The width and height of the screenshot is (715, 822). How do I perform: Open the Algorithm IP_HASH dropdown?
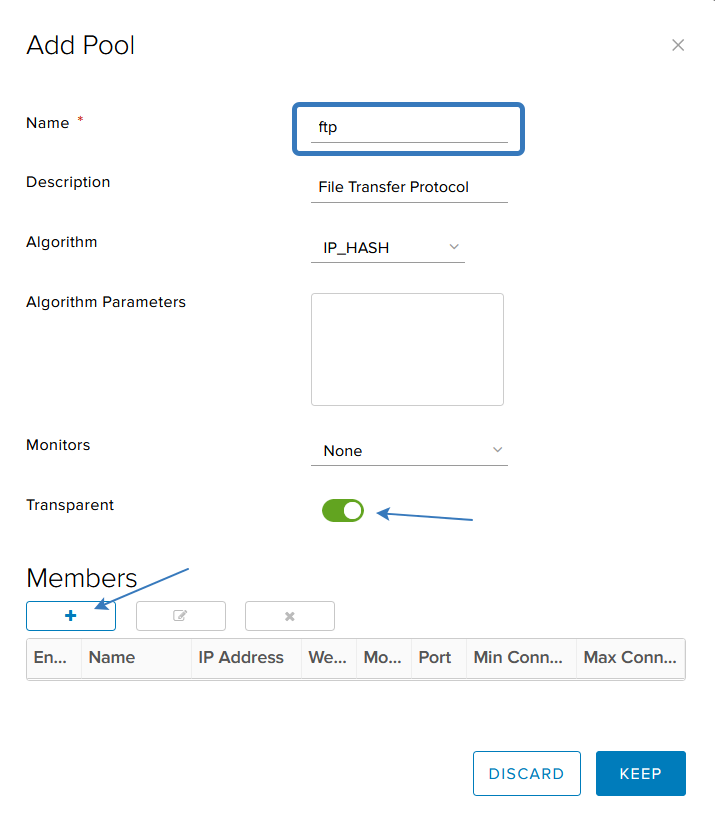(388, 247)
